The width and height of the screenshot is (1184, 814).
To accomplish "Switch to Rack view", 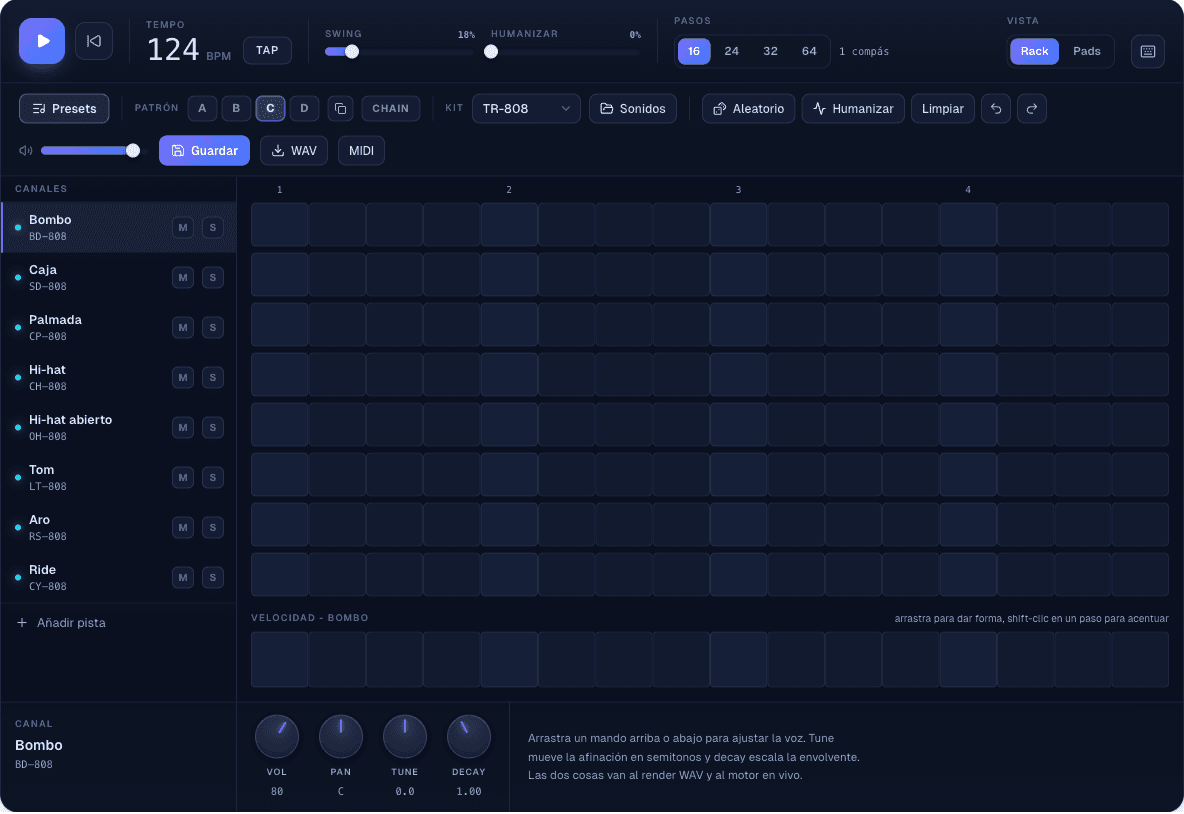I will pyautogui.click(x=1034, y=51).
